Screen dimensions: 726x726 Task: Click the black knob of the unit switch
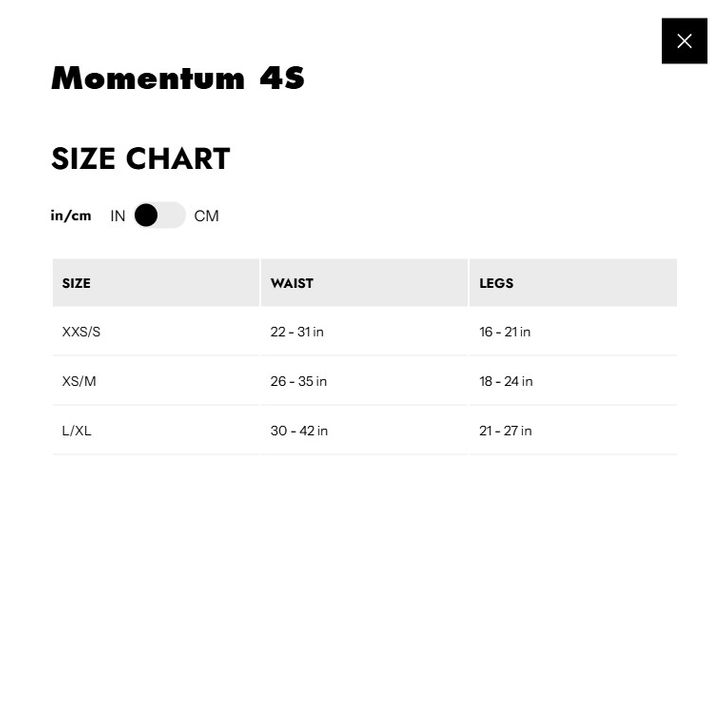coord(146,215)
